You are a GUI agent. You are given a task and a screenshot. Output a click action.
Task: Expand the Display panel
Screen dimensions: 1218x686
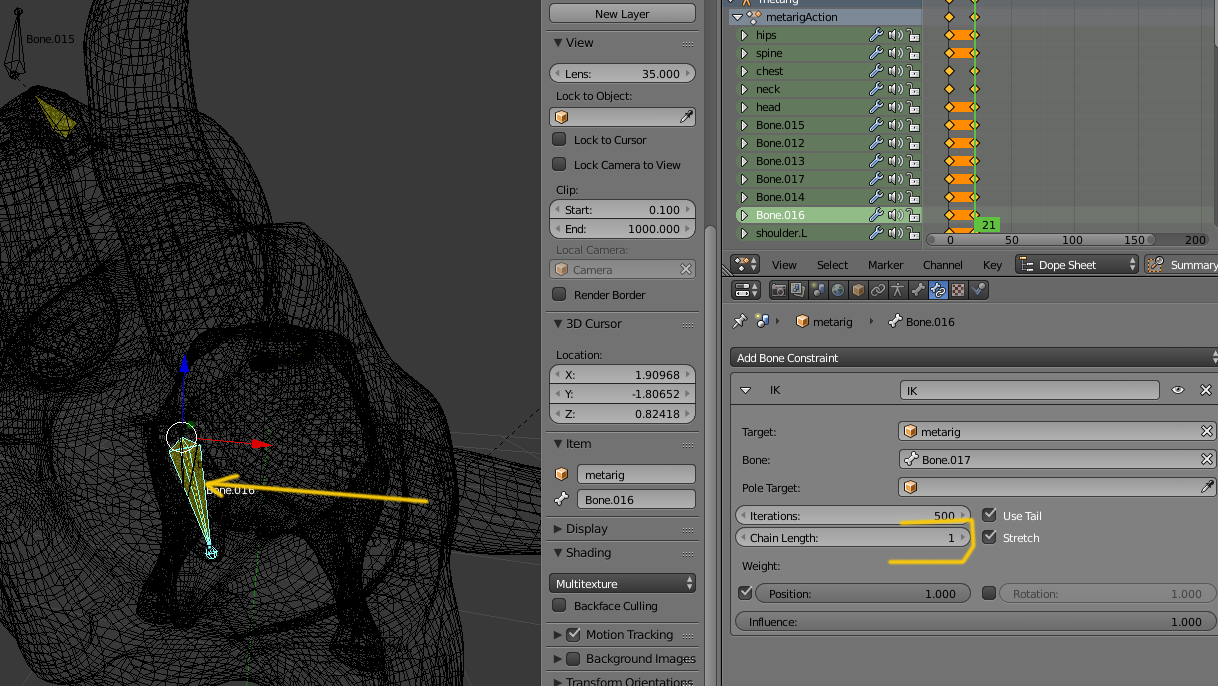point(586,529)
